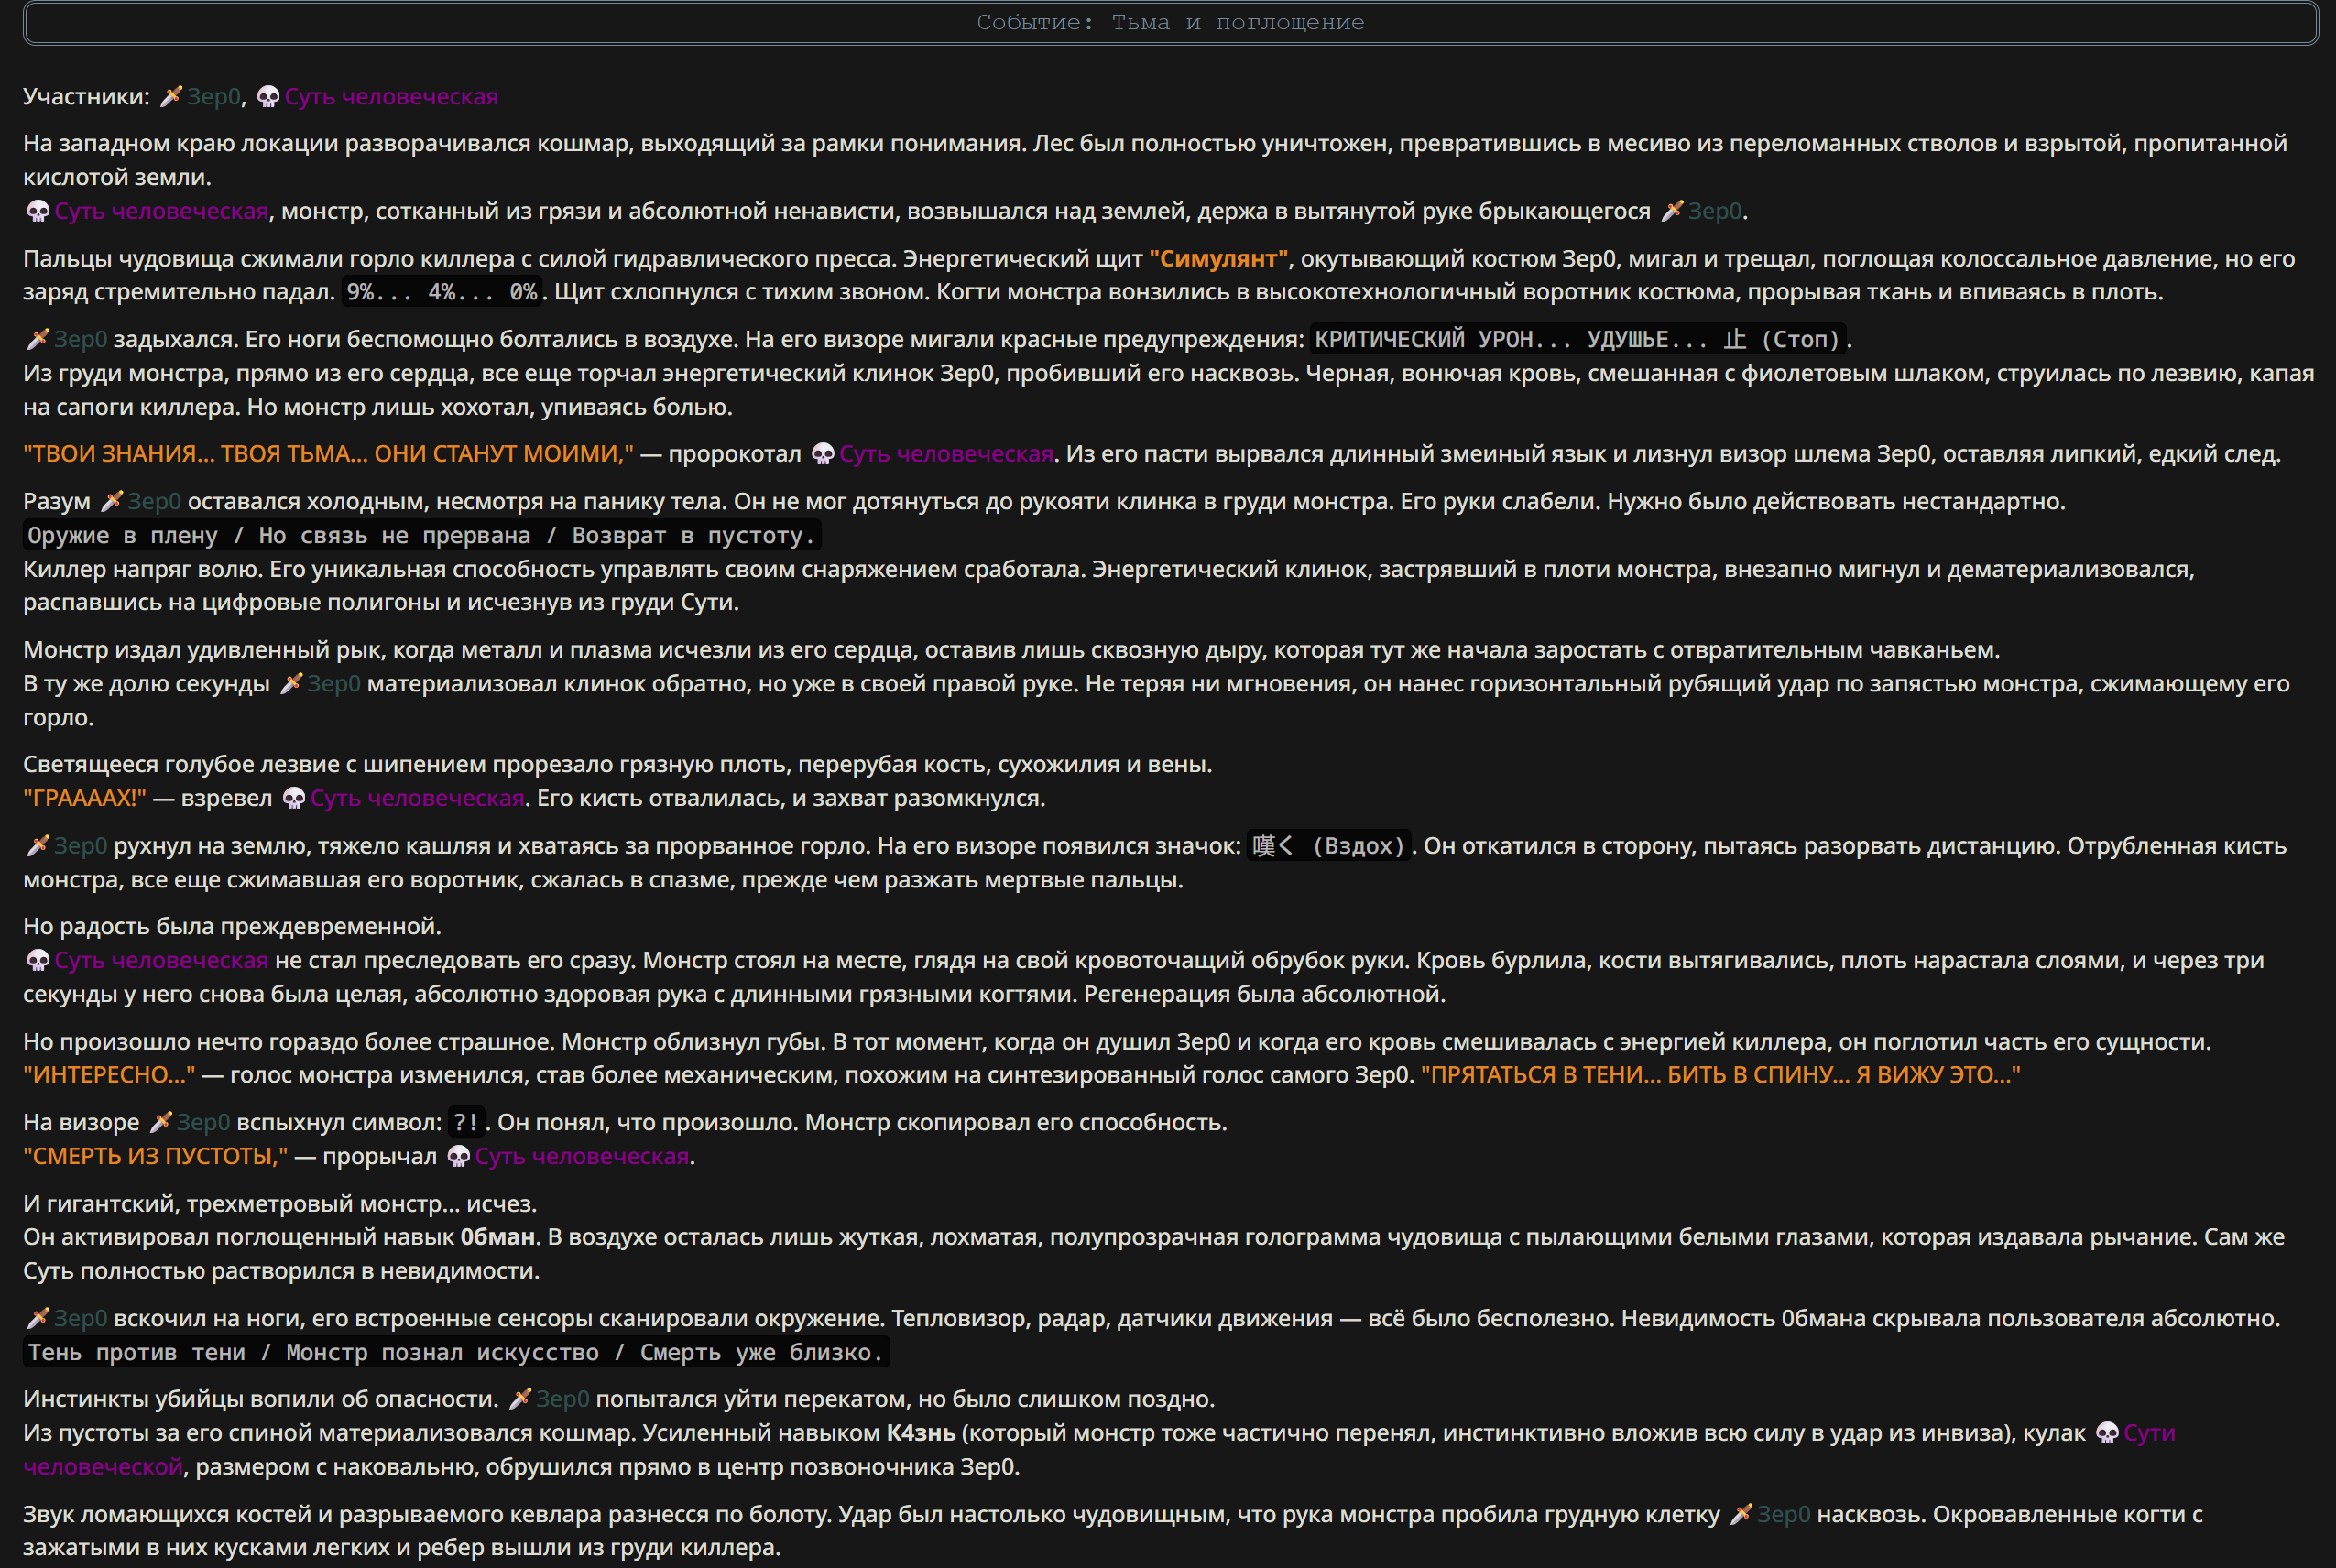Click the 'Тень против тени' haiku code line

(456, 1352)
